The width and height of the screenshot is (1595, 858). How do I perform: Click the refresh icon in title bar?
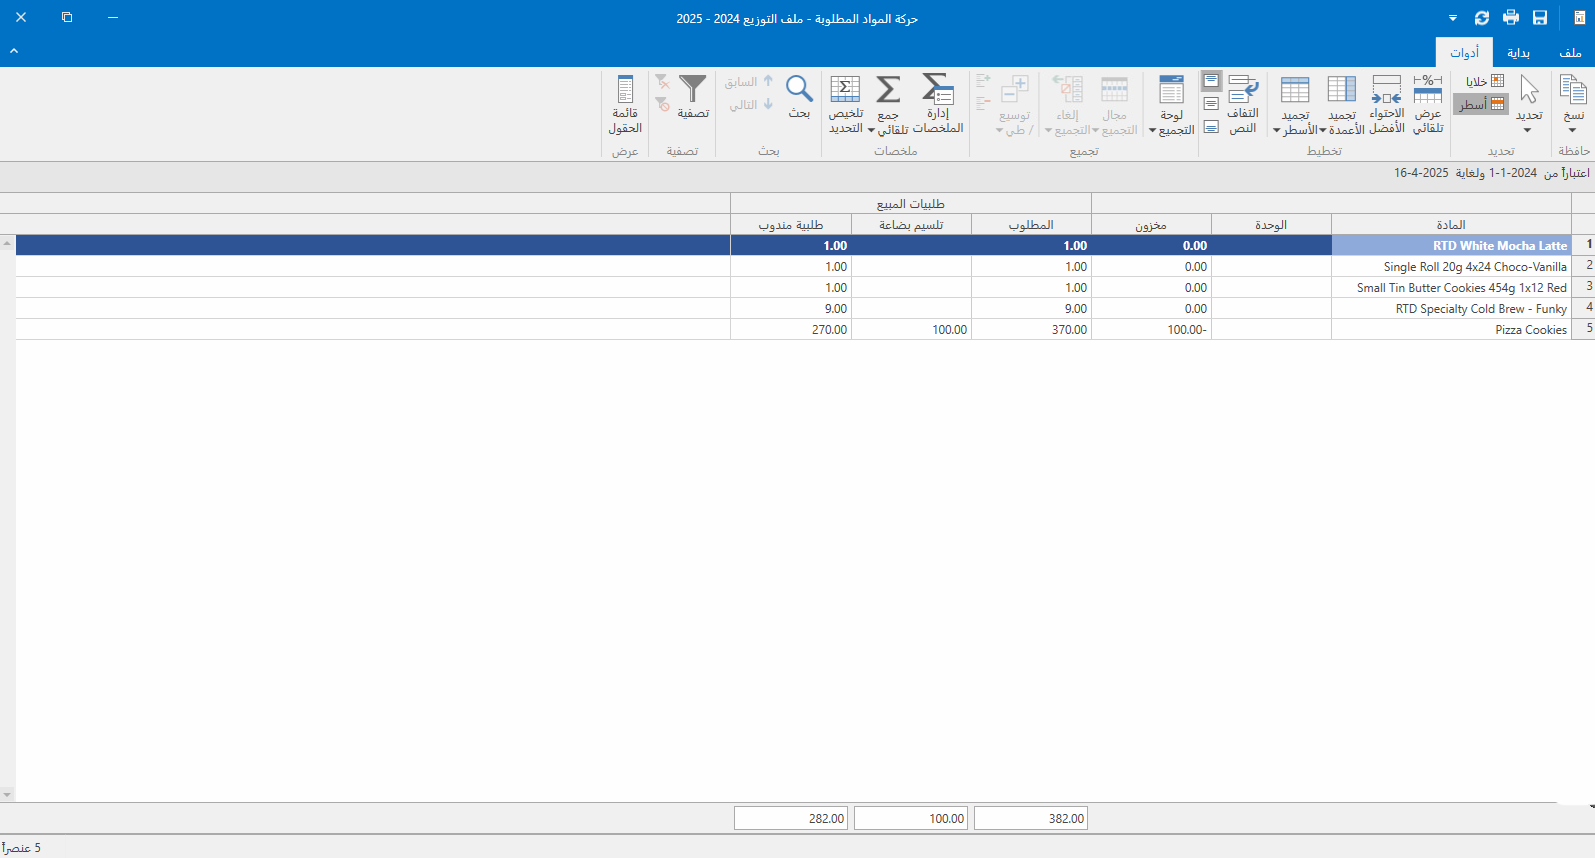click(1482, 18)
